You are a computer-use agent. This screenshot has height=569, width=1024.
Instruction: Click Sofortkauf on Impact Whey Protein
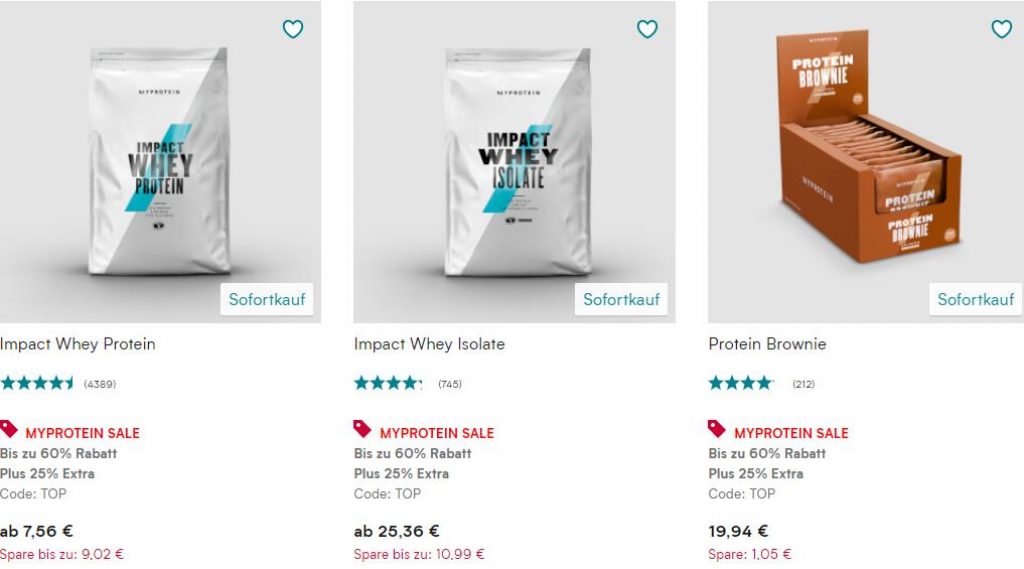tap(266, 299)
